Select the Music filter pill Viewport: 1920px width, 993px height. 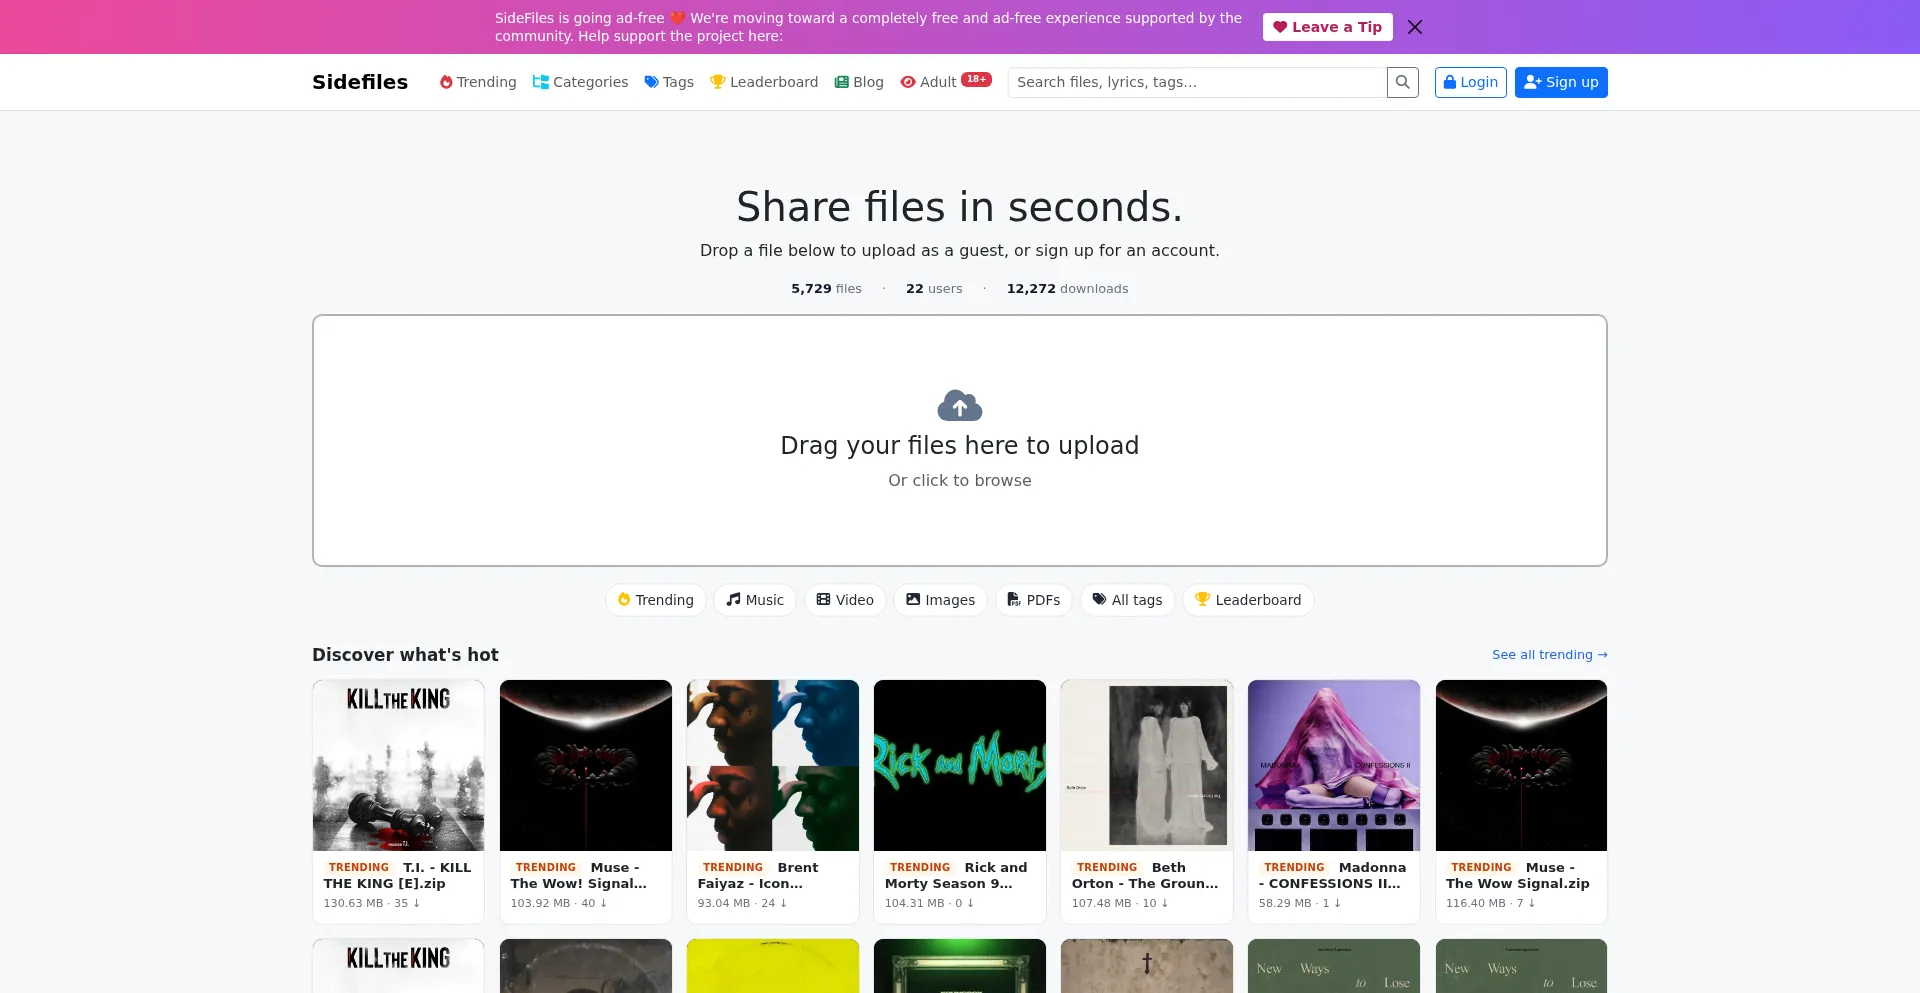point(755,600)
